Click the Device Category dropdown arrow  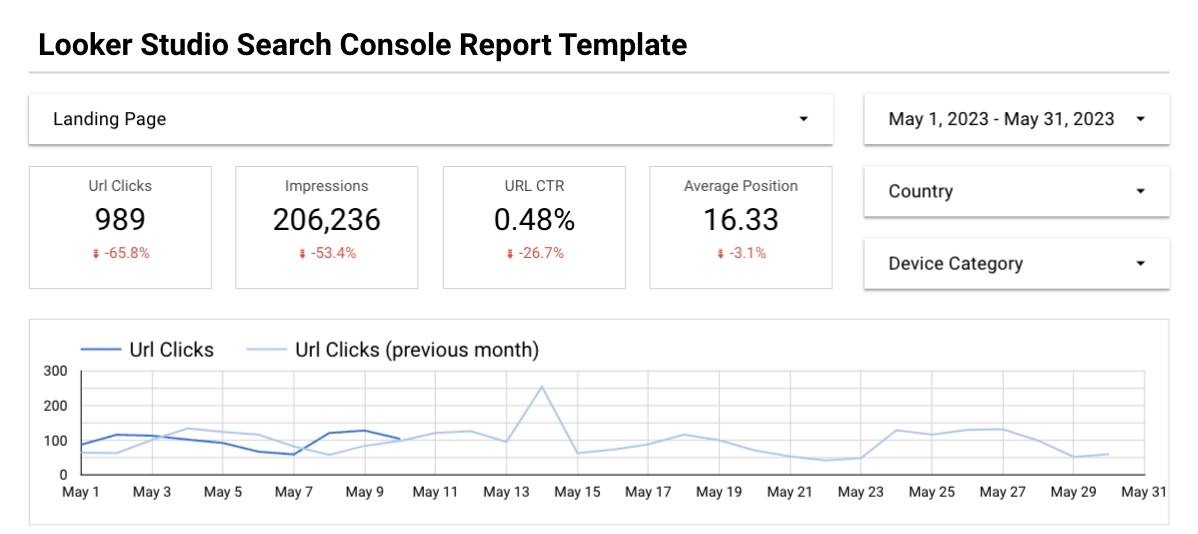tap(1141, 264)
